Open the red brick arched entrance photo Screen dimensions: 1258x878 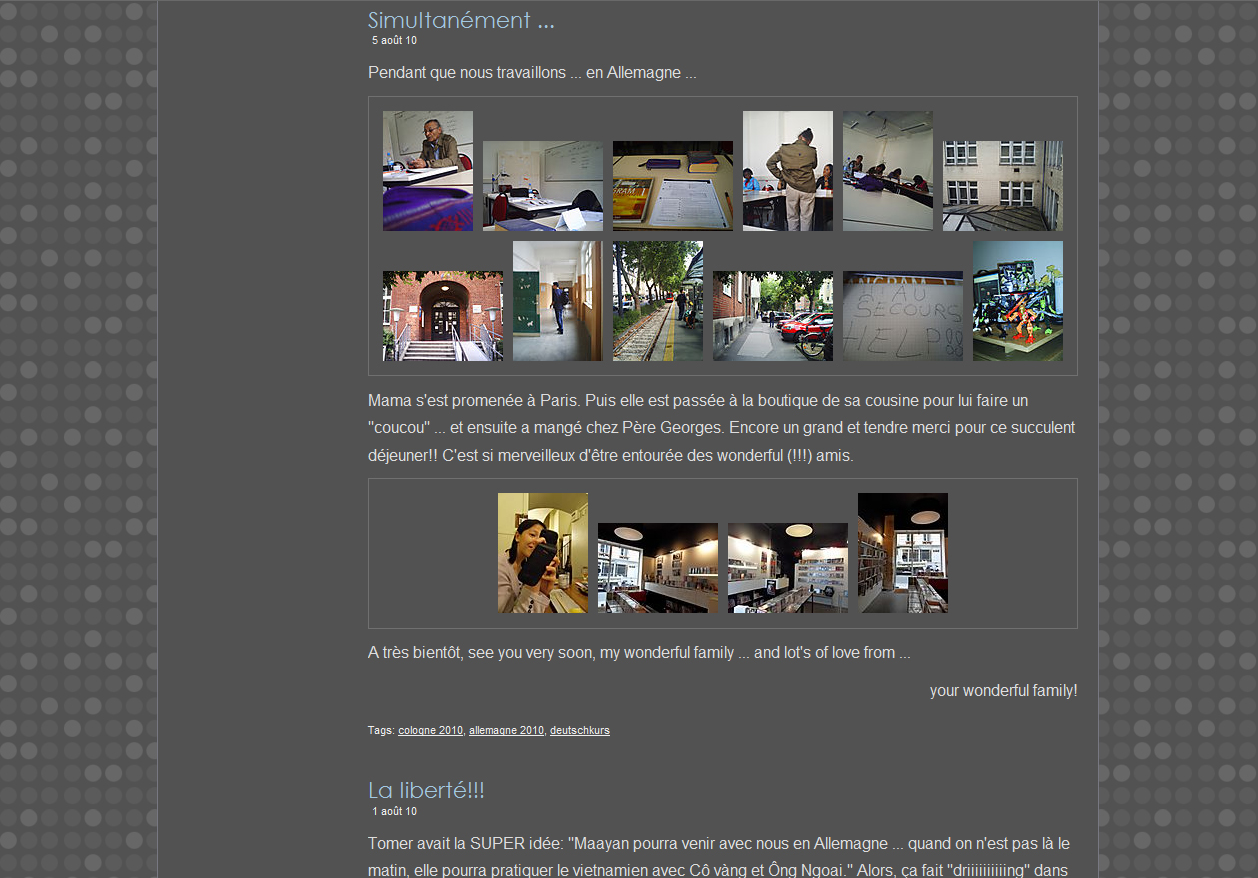pyautogui.click(x=442, y=316)
